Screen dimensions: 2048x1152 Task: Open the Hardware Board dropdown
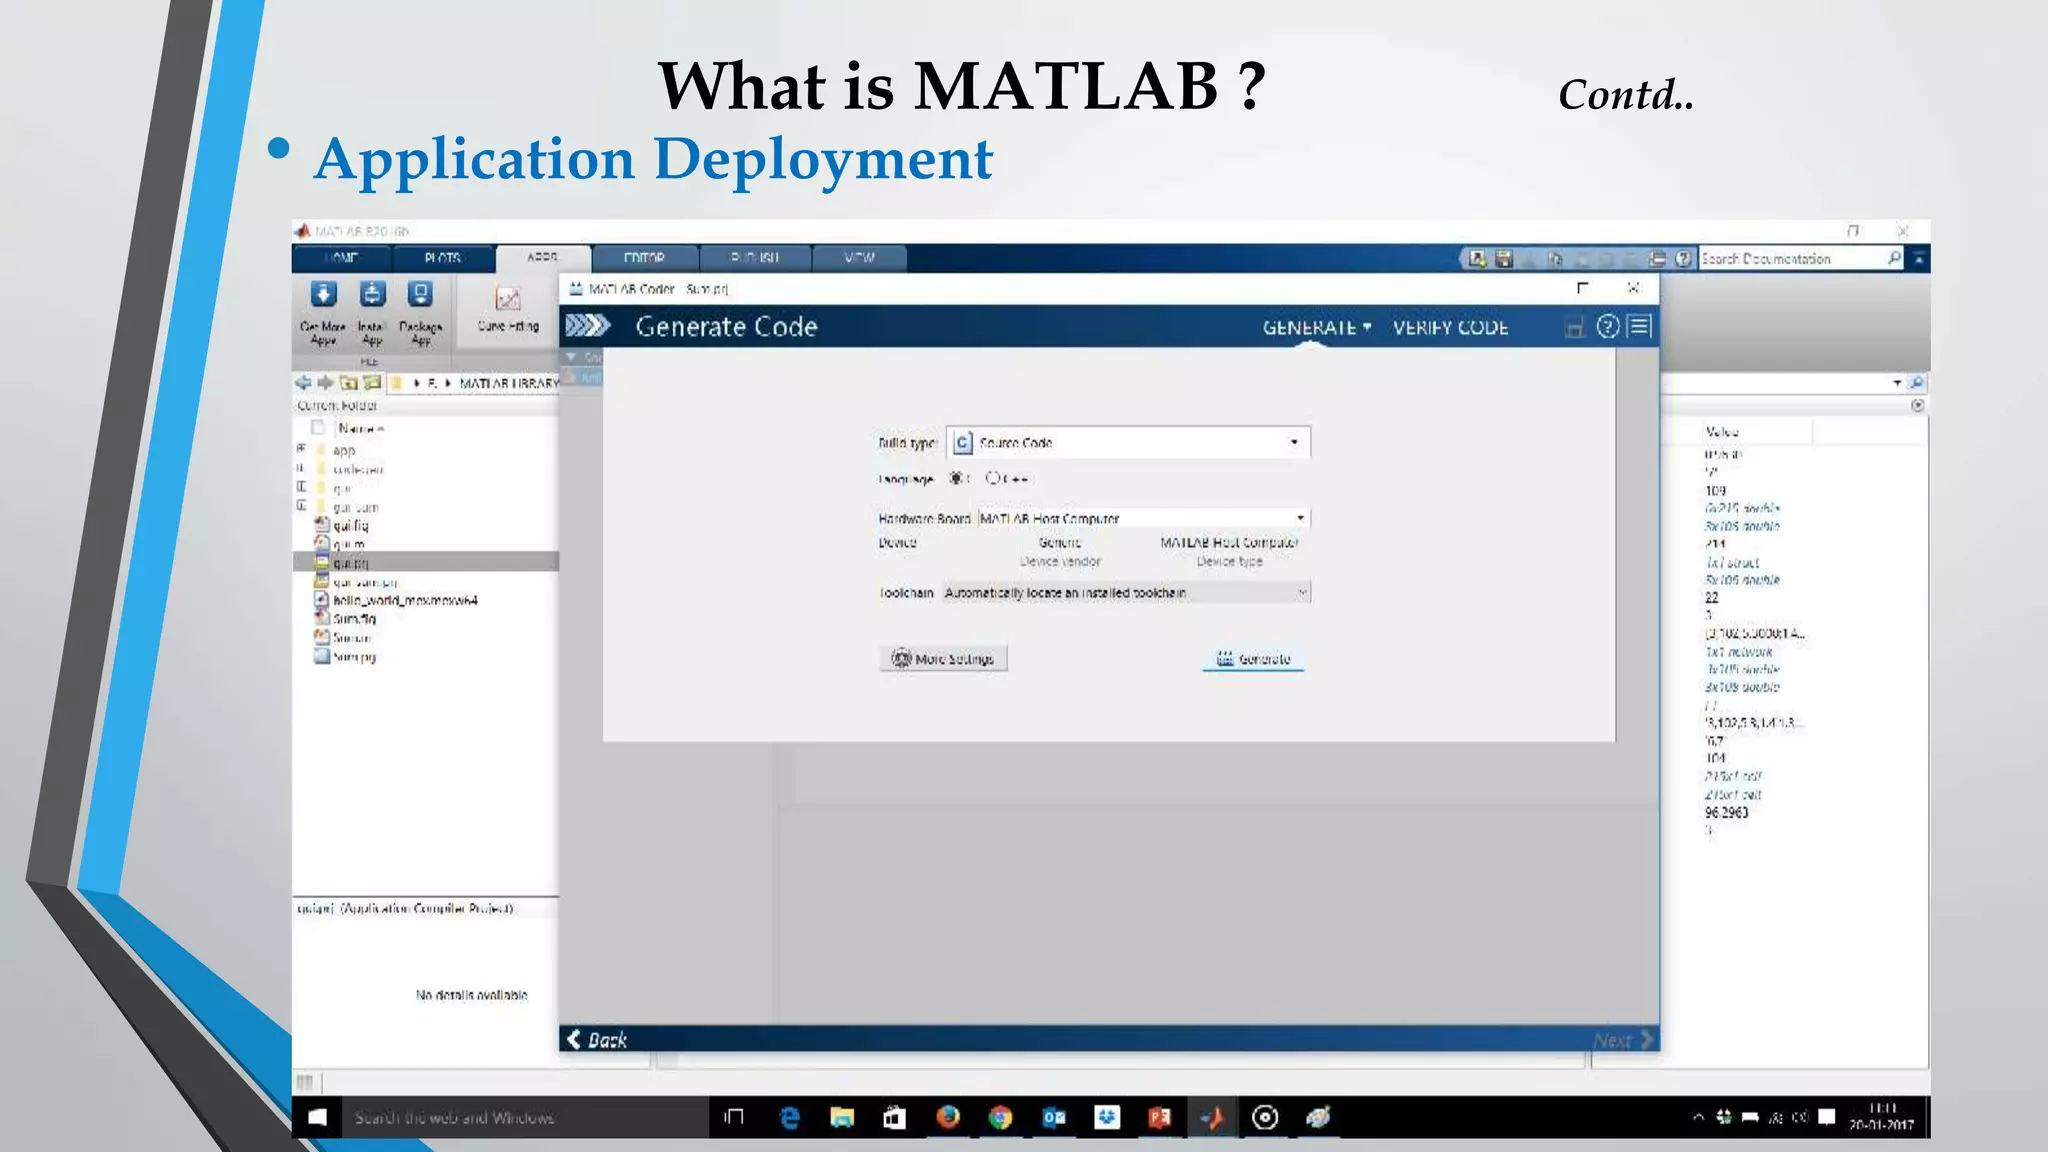[x=1143, y=518]
